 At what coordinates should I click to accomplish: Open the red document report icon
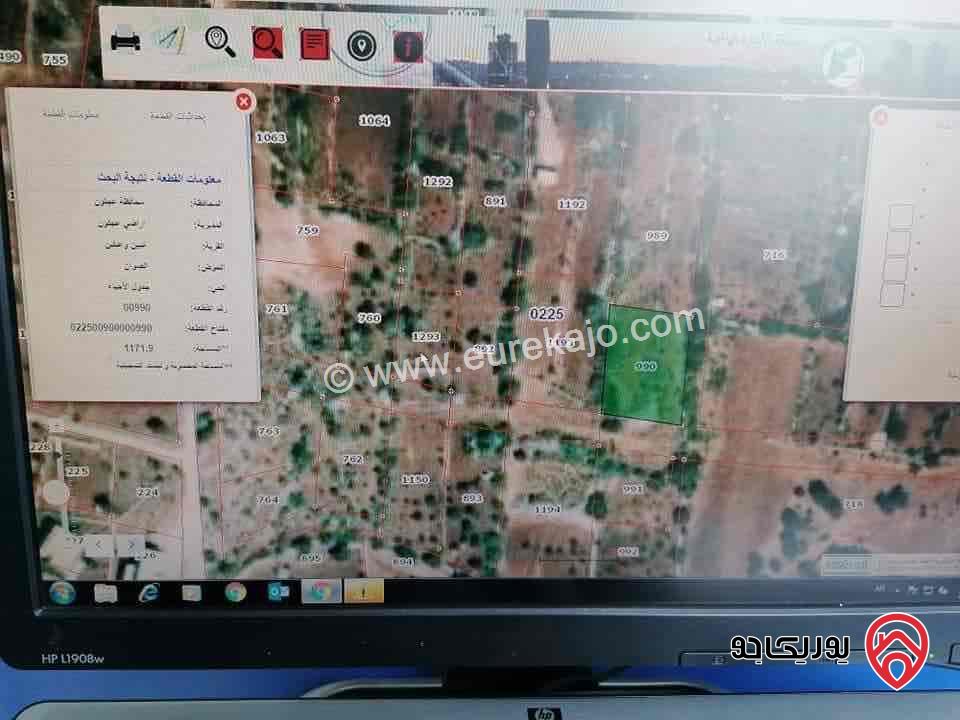[x=315, y=43]
